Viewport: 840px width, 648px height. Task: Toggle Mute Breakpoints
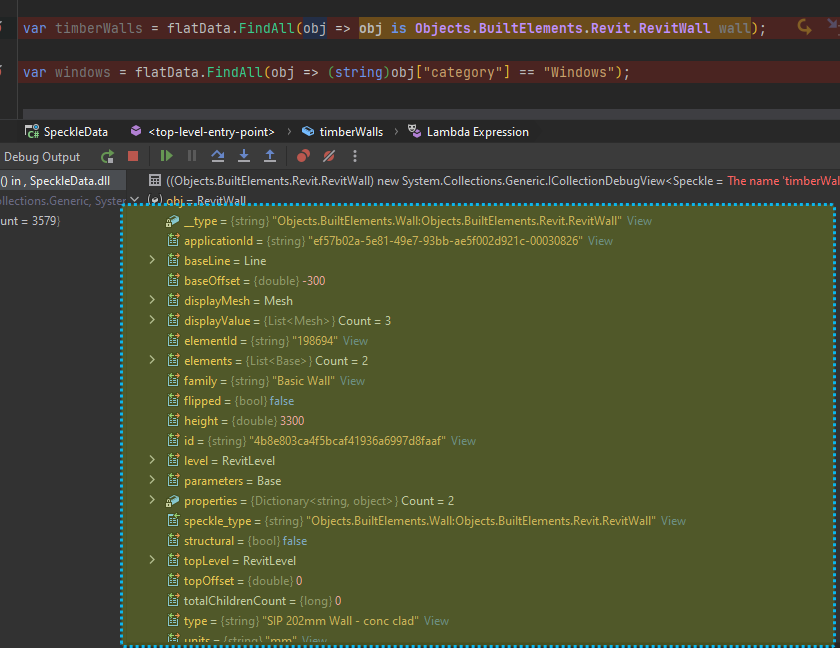click(329, 157)
